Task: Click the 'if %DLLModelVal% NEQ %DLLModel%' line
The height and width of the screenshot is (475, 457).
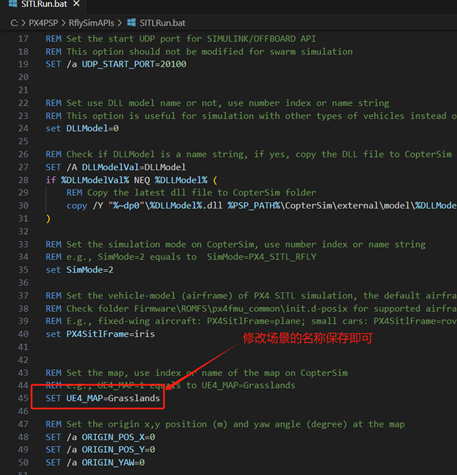Action: (x=131, y=180)
